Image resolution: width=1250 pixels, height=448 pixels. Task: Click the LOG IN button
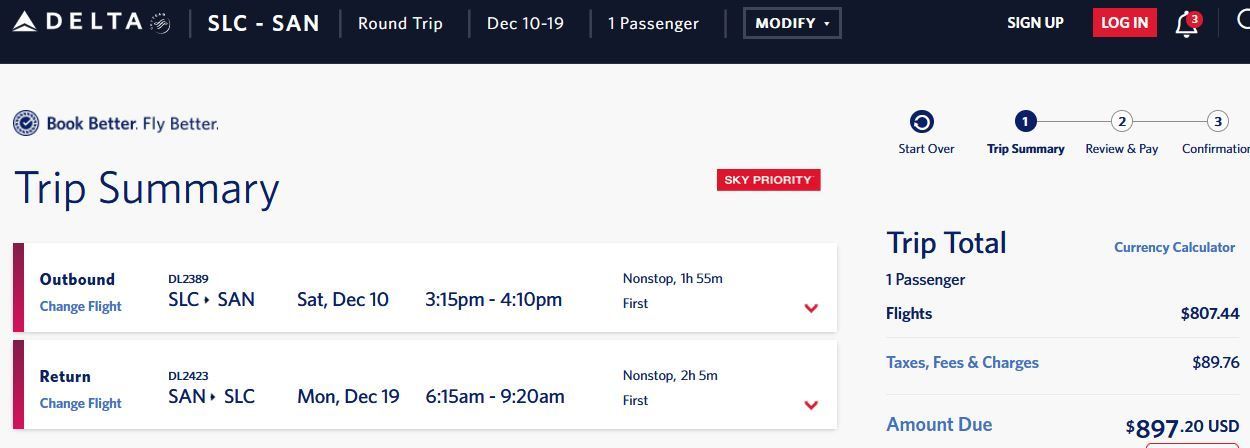(x=1124, y=23)
